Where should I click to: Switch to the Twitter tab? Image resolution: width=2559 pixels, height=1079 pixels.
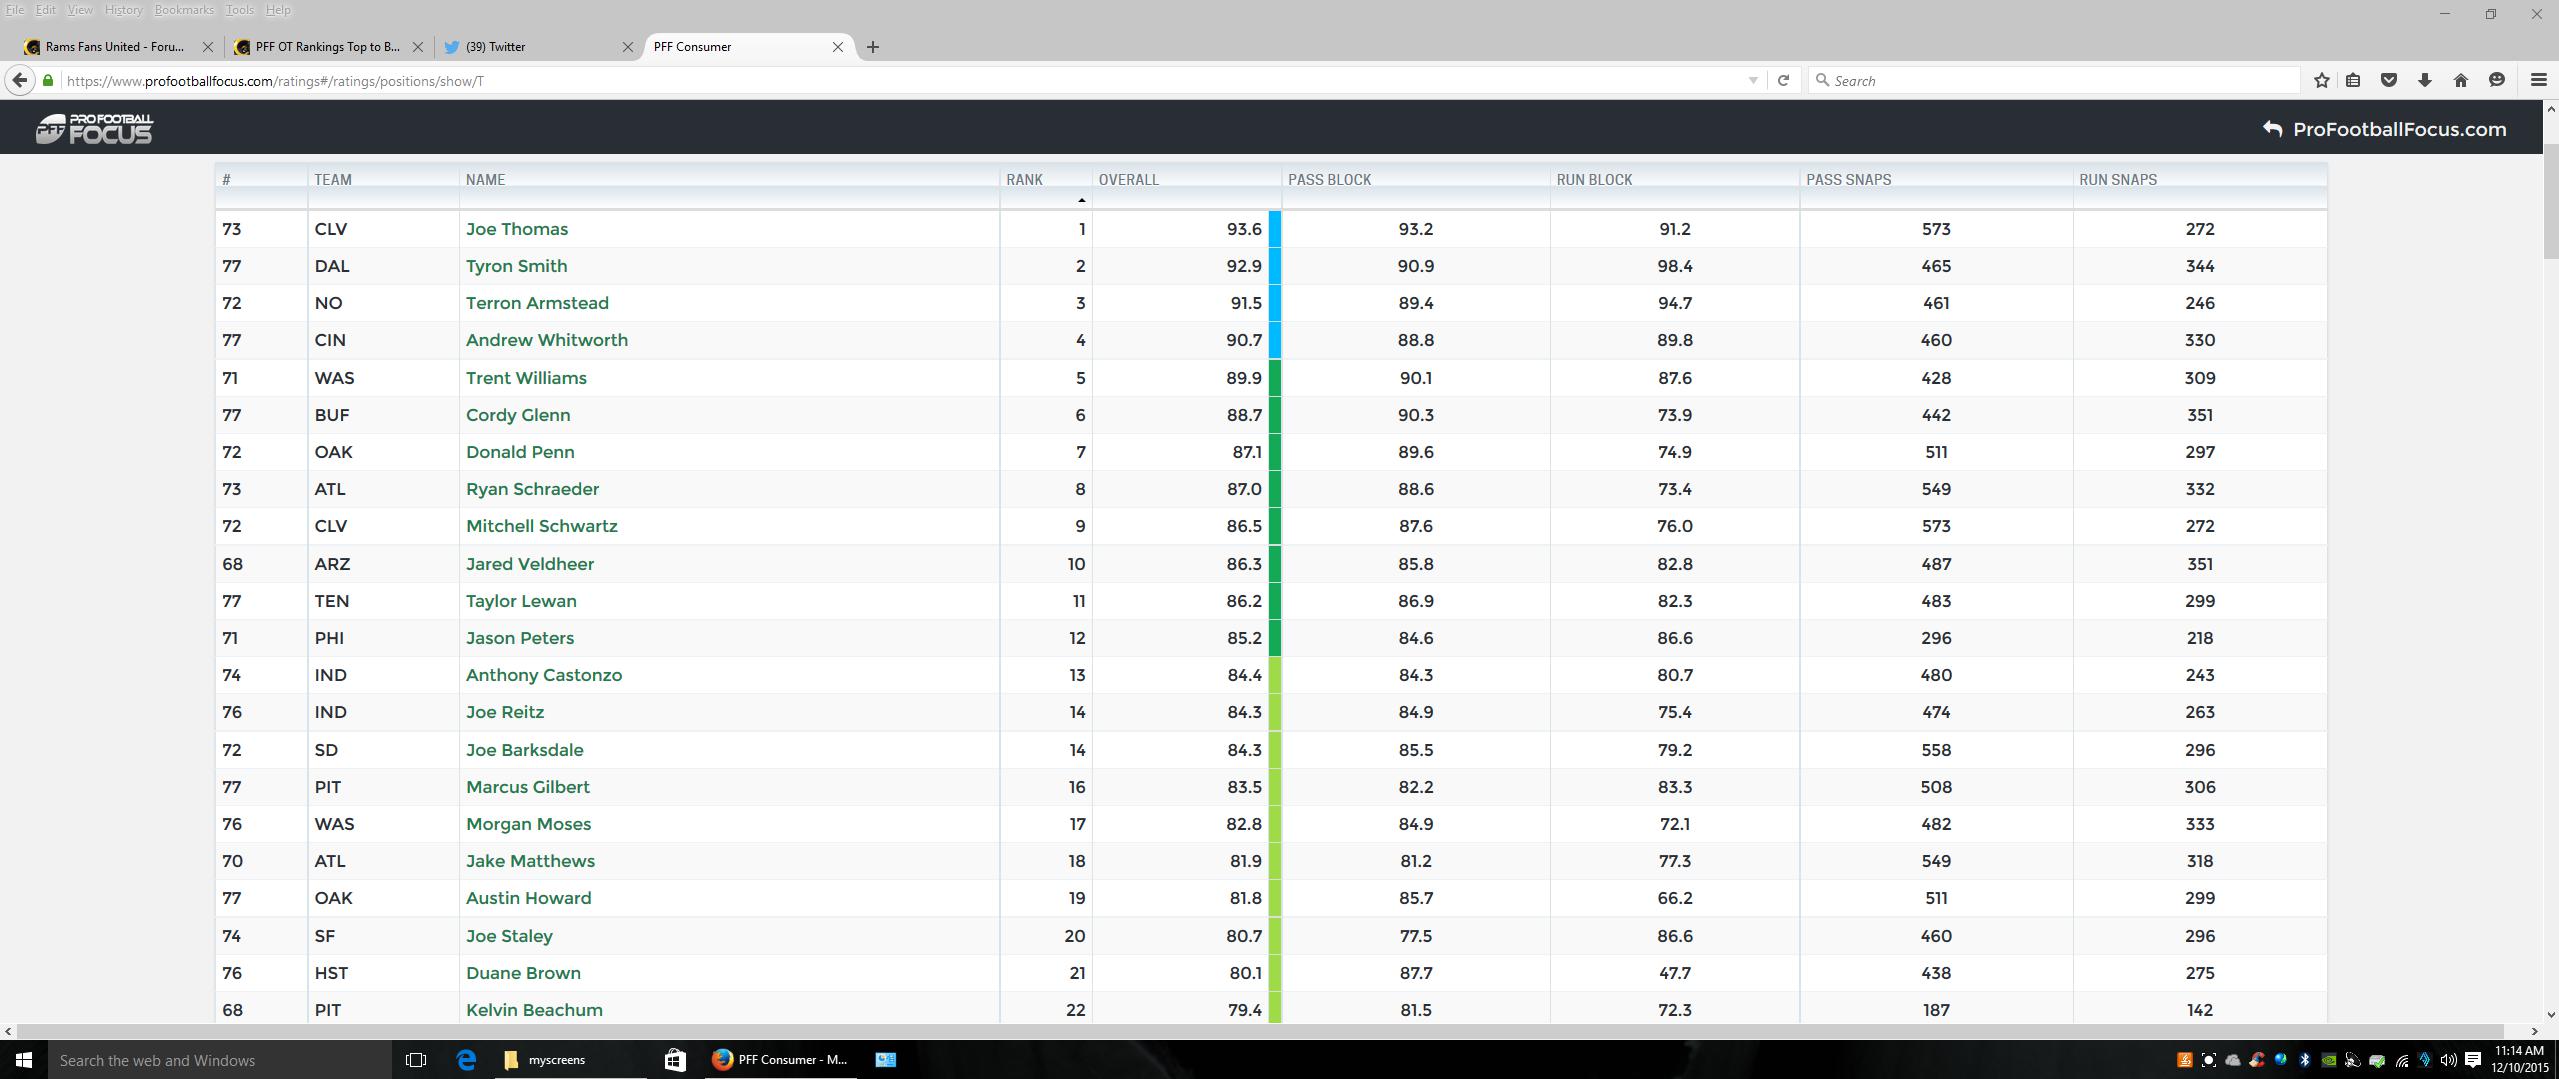click(538, 47)
